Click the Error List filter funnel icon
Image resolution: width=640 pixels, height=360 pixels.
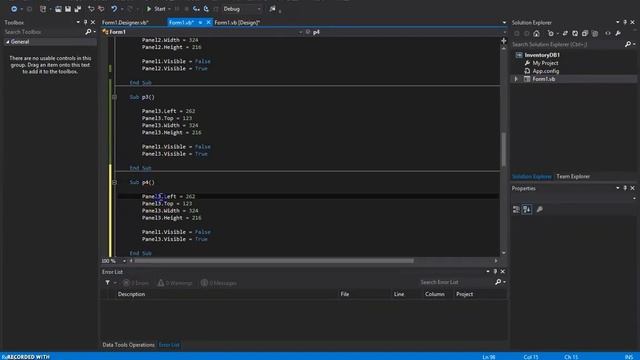tap(108, 282)
